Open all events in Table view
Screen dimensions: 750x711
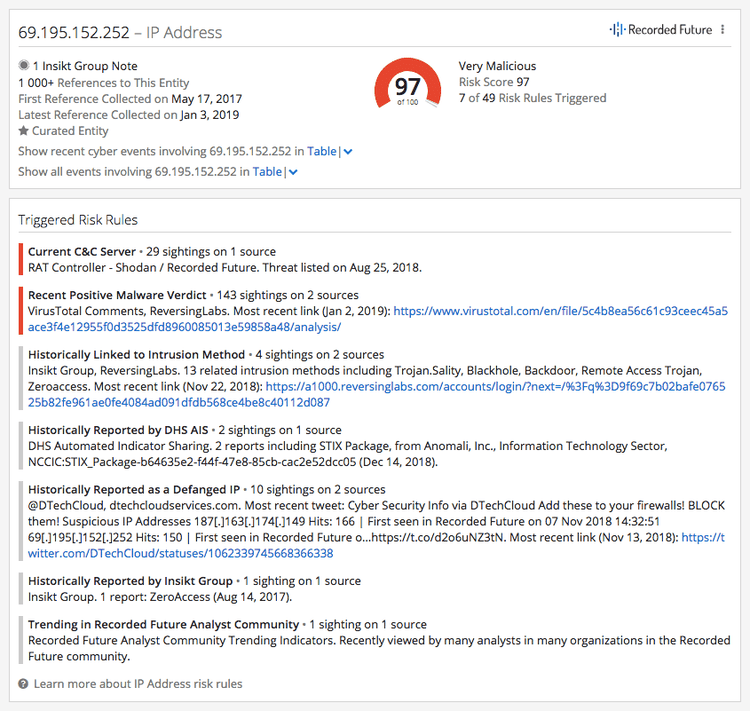[267, 172]
